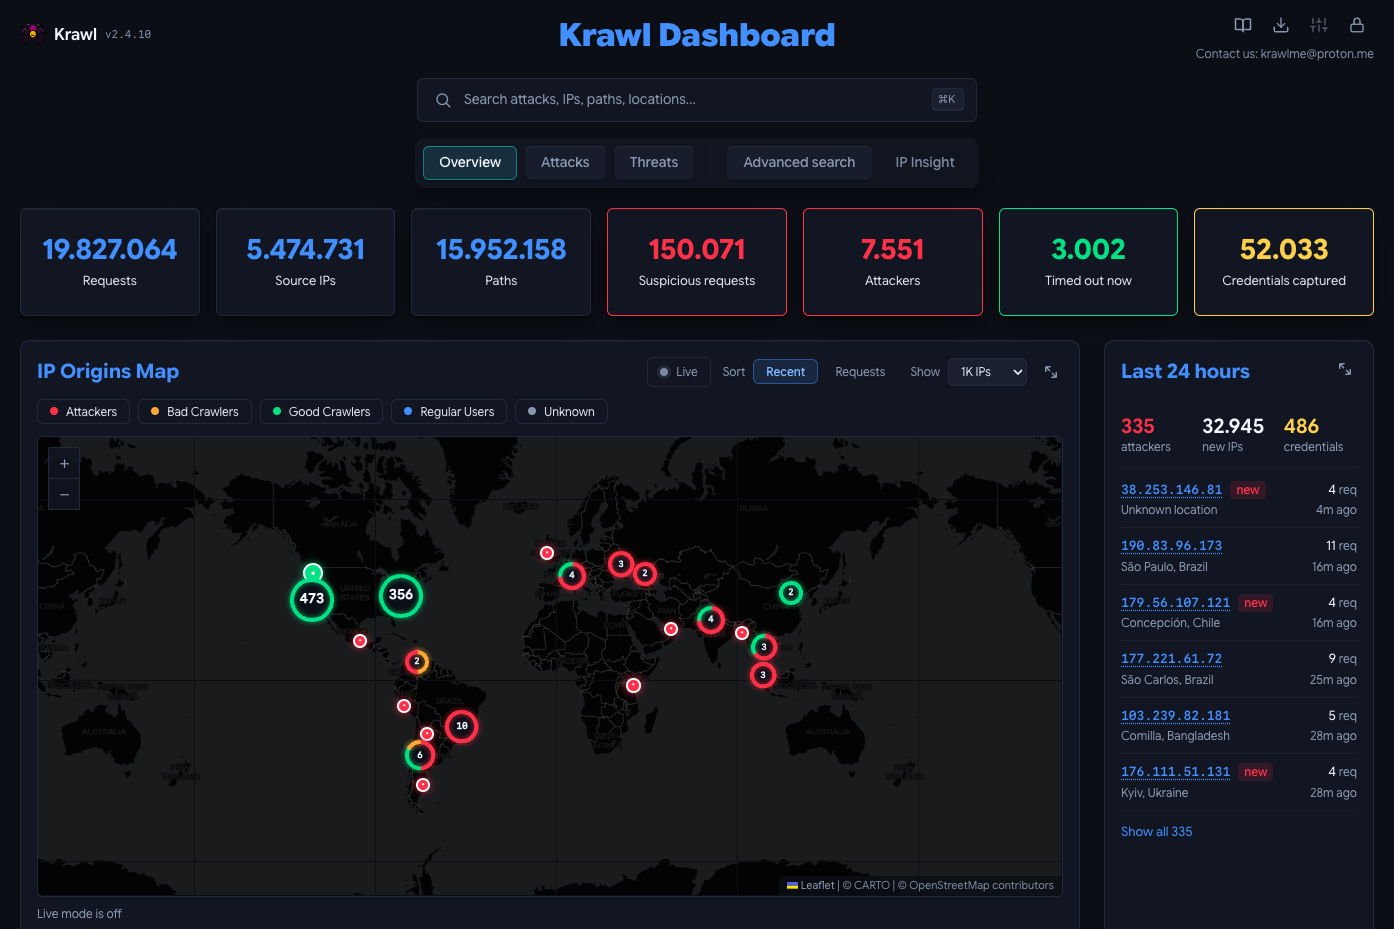Open IP 177.221.61.72 from São Carlos
Viewport: 1394px width, 929px height.
(x=1171, y=659)
